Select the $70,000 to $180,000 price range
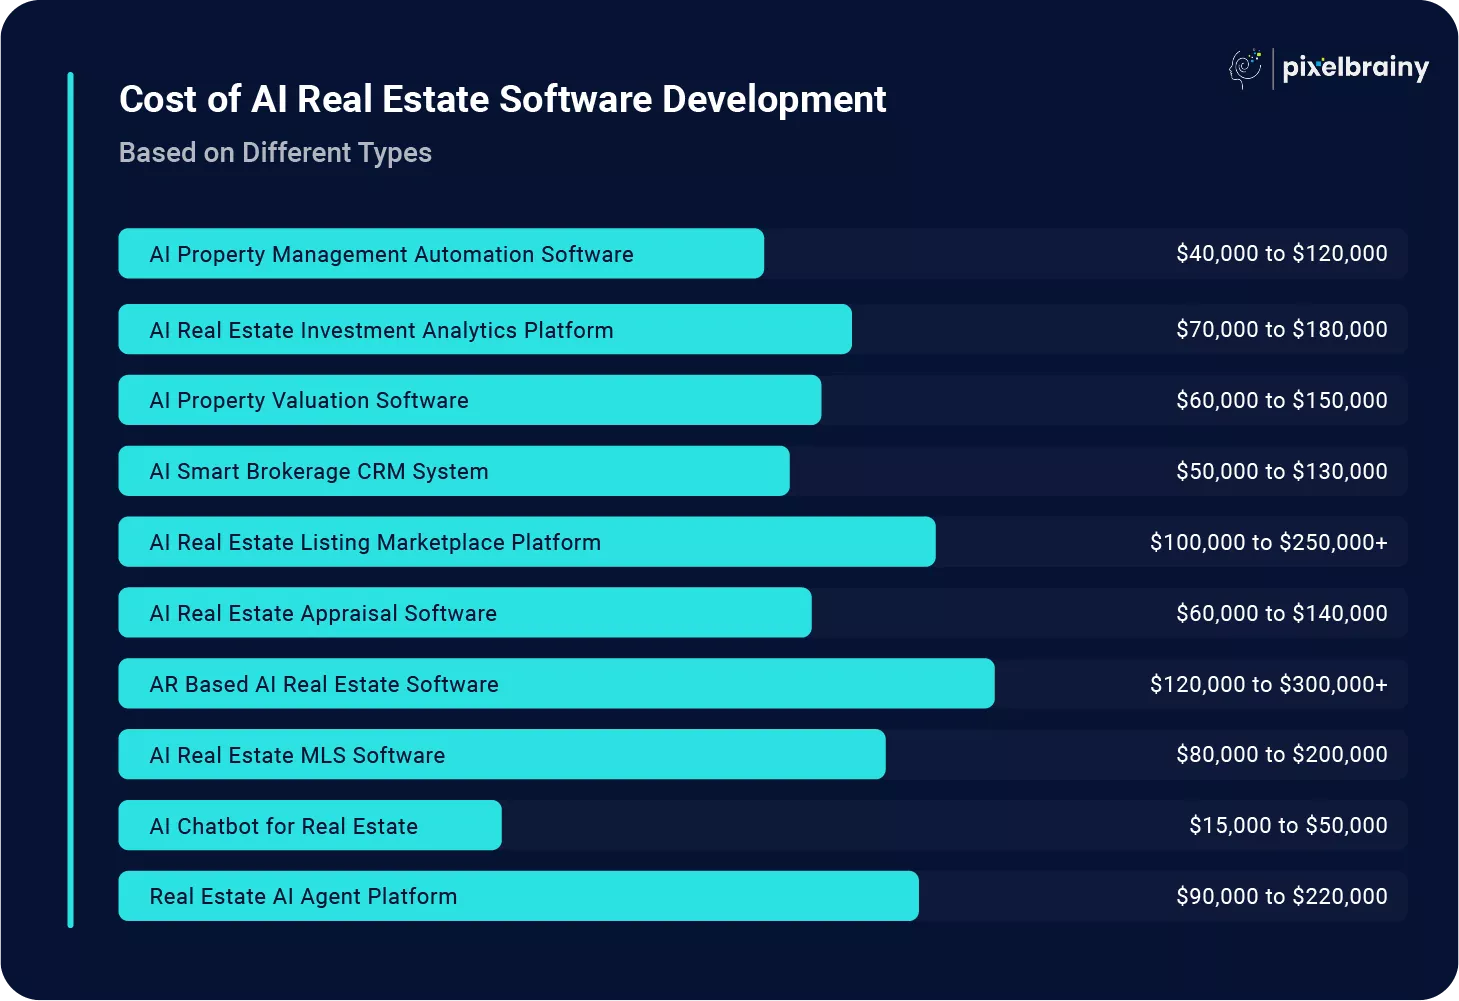This screenshot has height=1001, width=1459. (x=1281, y=330)
